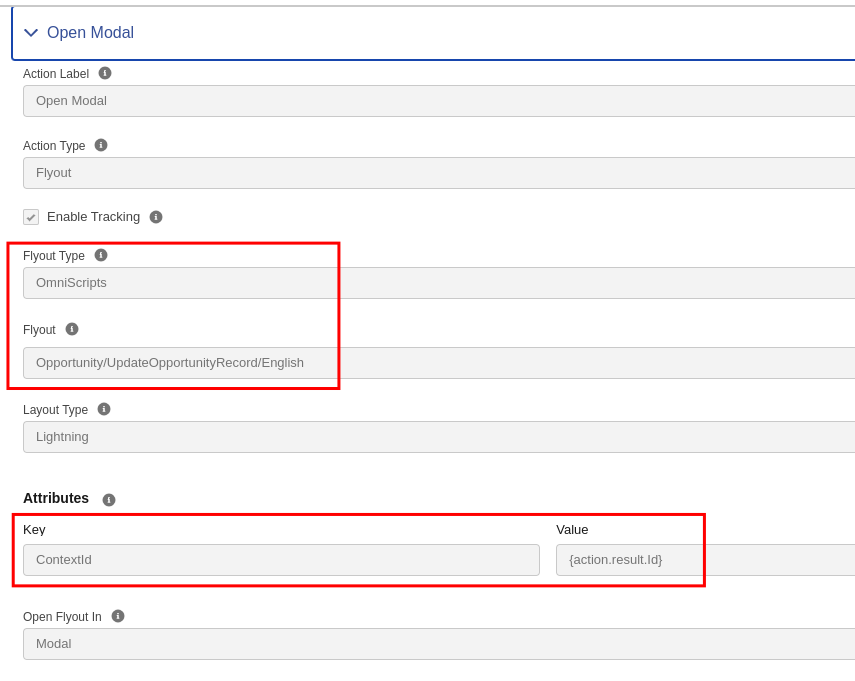Click the Value field containing {action.result.Id}
The height and width of the screenshot is (681, 855).
click(x=704, y=560)
